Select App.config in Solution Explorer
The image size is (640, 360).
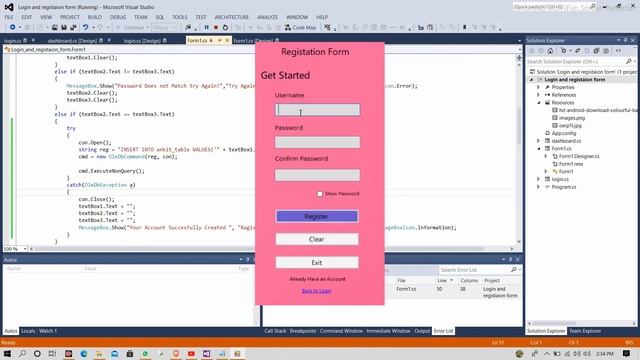[564, 133]
